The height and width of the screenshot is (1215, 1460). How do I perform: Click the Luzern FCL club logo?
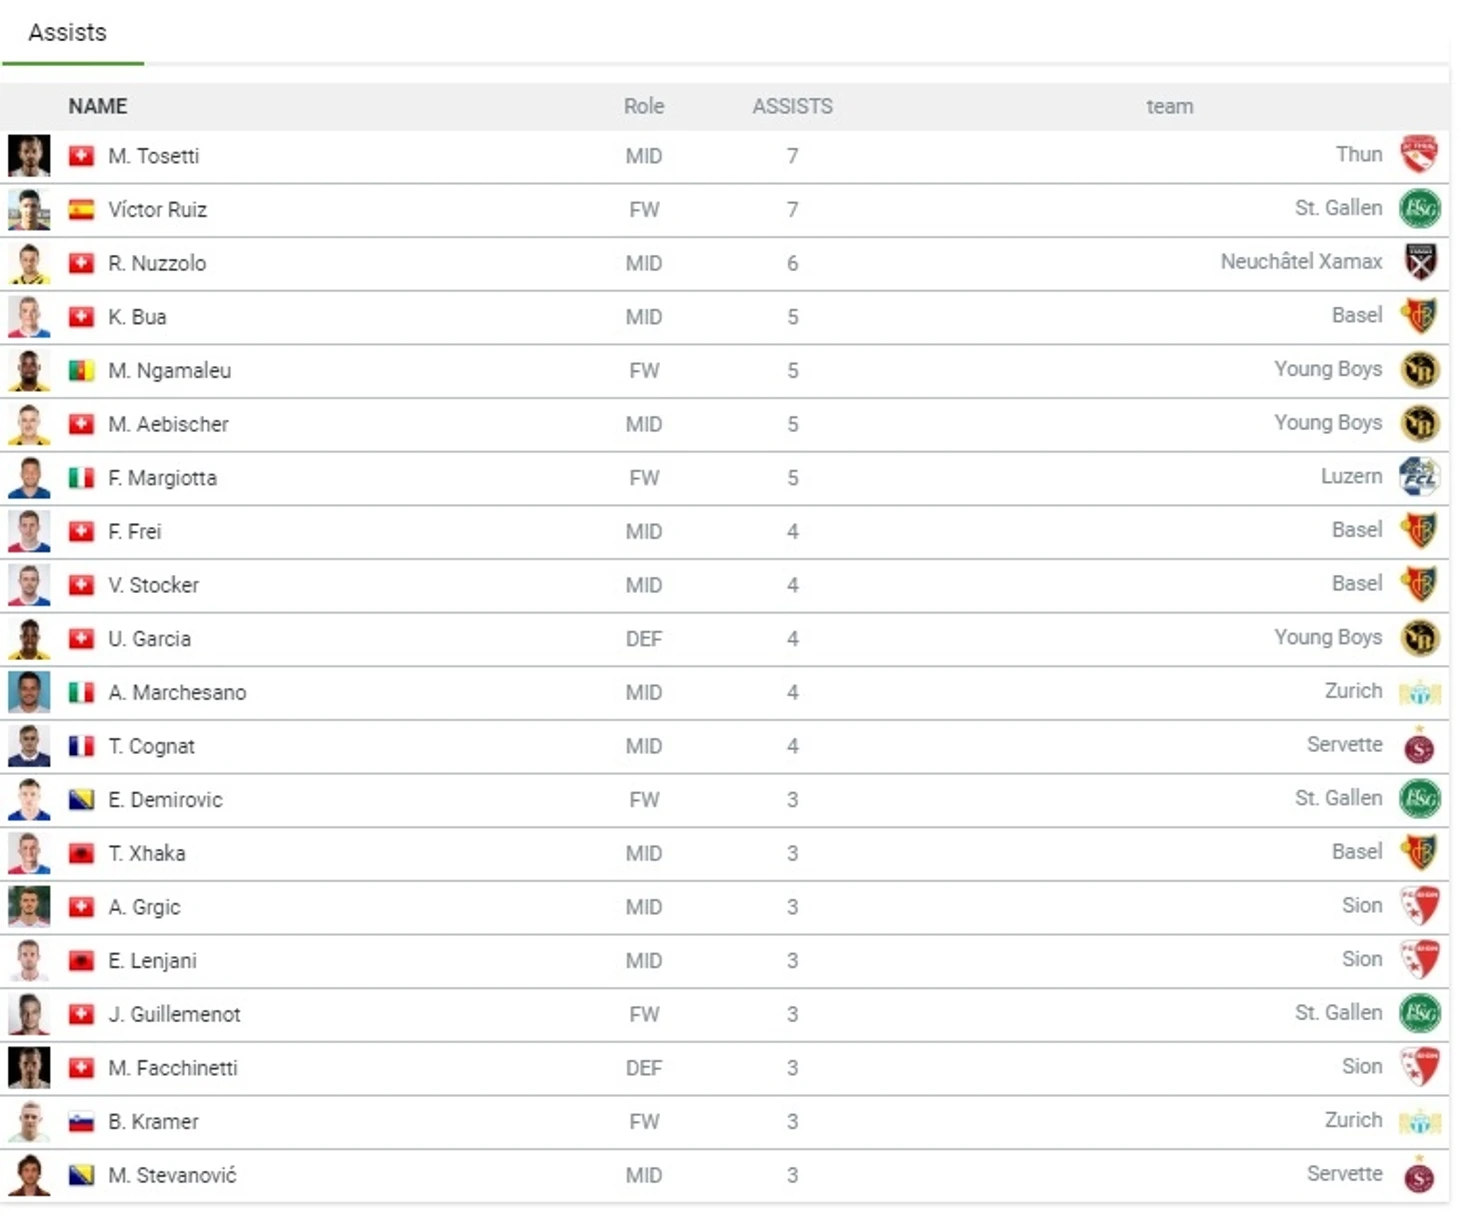click(x=1419, y=477)
